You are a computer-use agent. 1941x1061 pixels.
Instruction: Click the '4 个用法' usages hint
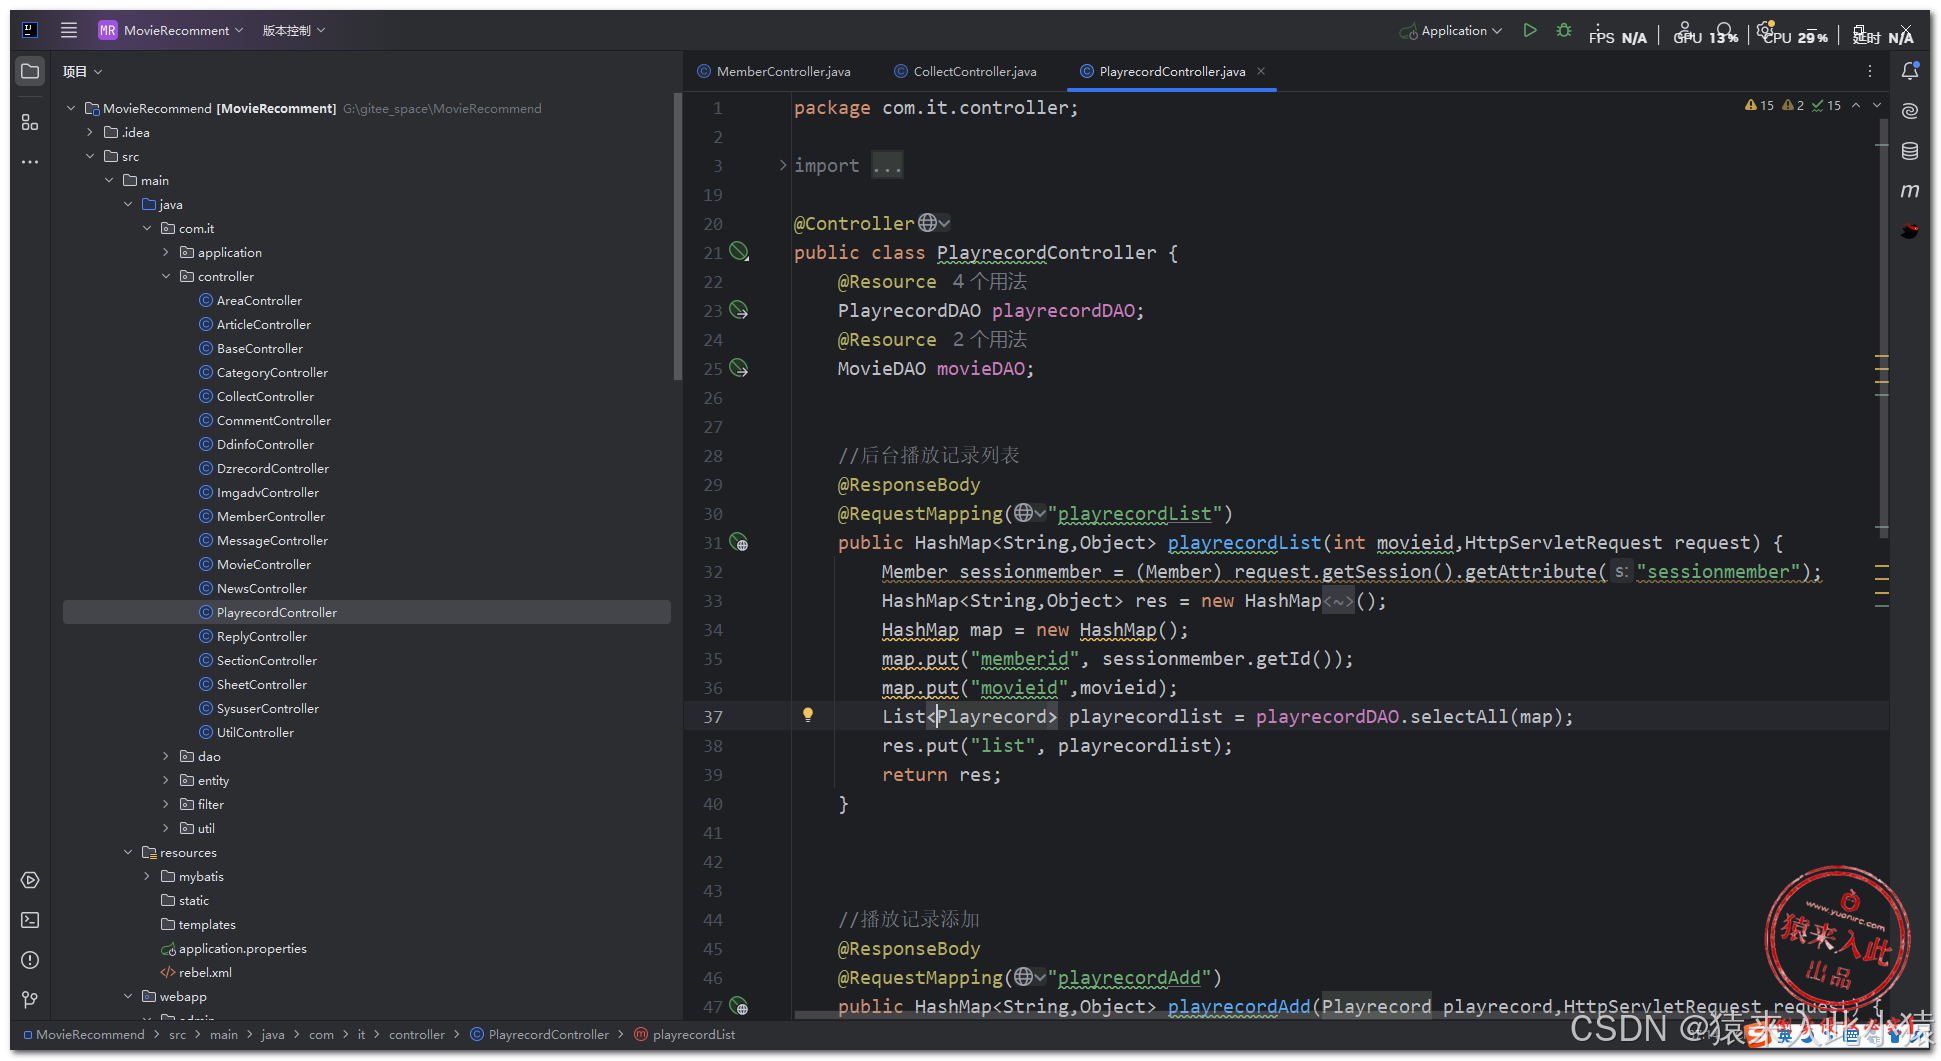(990, 281)
